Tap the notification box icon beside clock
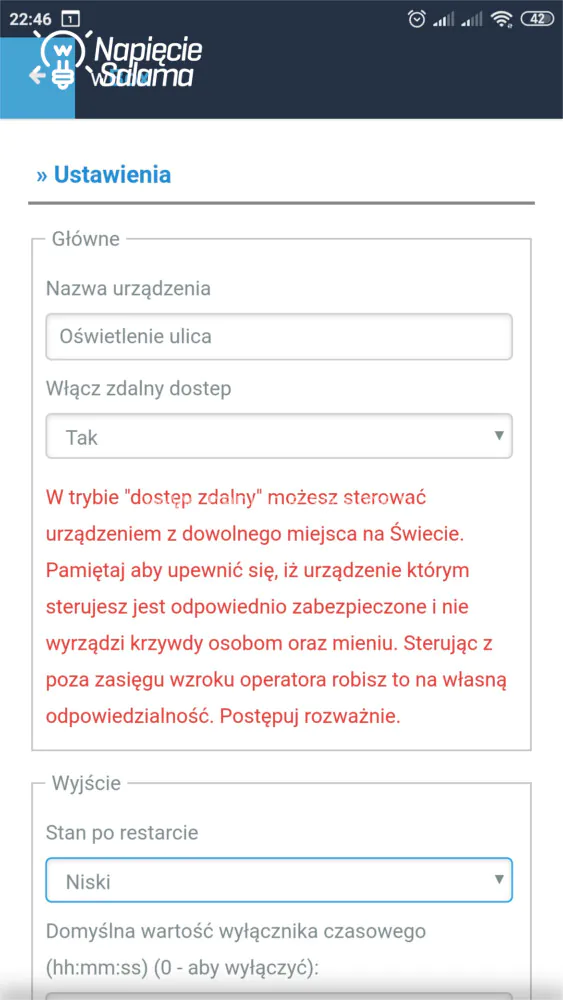Viewport: 563px width, 1000px height. tap(71, 19)
